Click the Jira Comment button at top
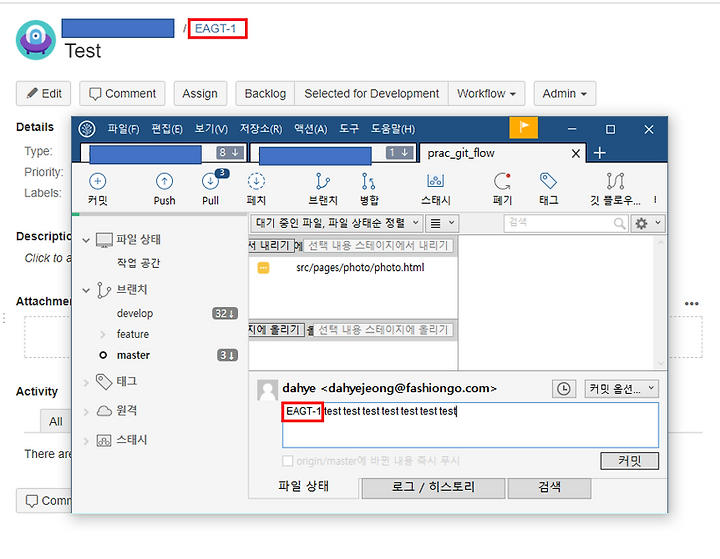Image resolution: width=720 pixels, height=559 pixels. [122, 94]
